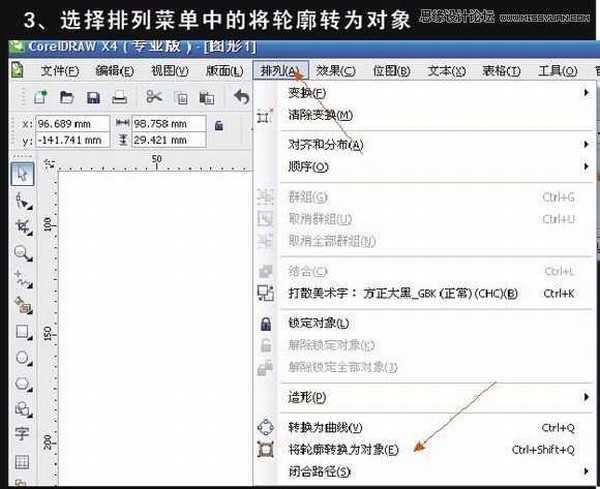Toggle the lock ratio padlock icon
The height and width of the screenshot is (489, 600).
tap(219, 125)
